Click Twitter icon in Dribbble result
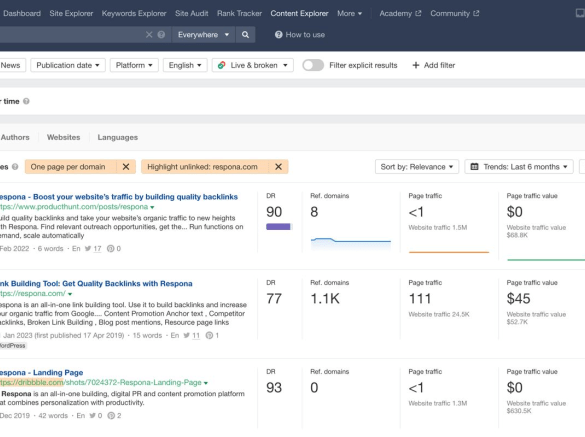This screenshot has width=585, height=437. 93,415
